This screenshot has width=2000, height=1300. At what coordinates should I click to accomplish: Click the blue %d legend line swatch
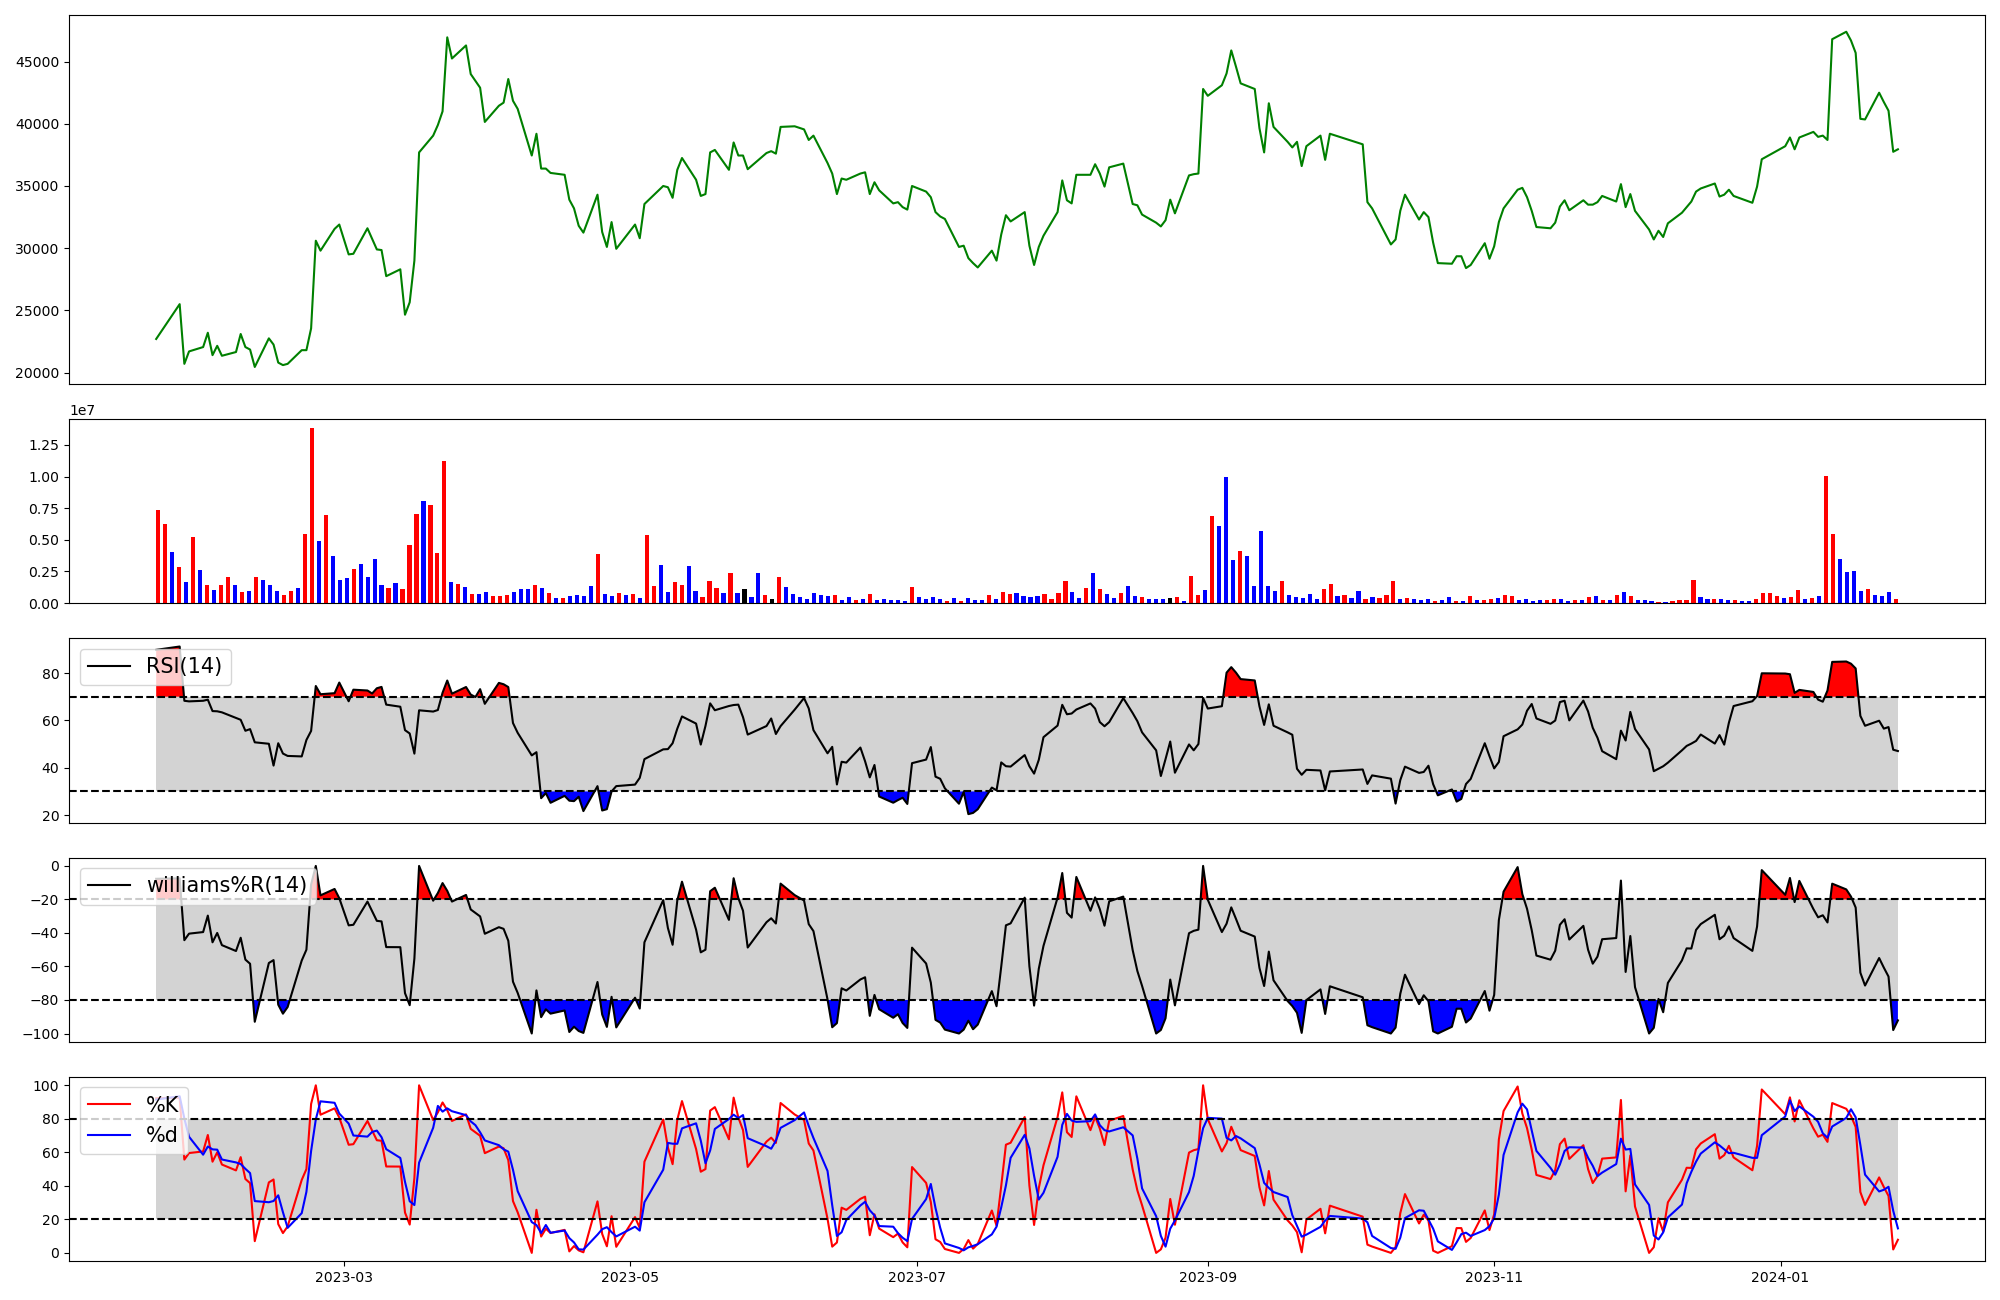coord(110,1135)
